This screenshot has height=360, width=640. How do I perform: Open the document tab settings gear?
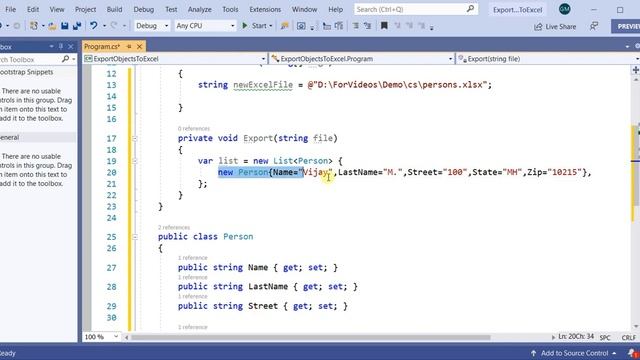point(637,47)
